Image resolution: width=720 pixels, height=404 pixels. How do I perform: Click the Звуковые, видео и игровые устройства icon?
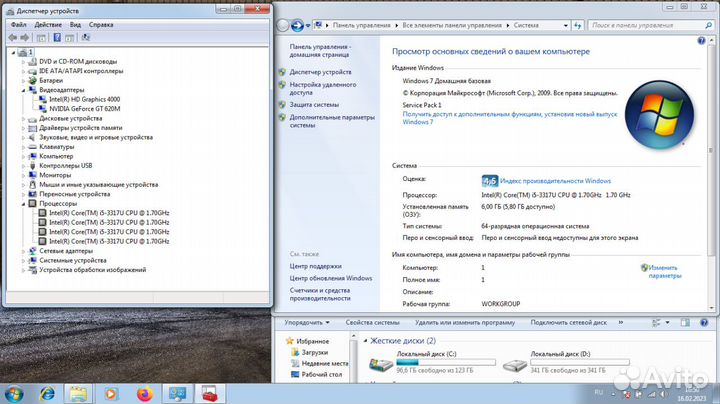(32, 137)
